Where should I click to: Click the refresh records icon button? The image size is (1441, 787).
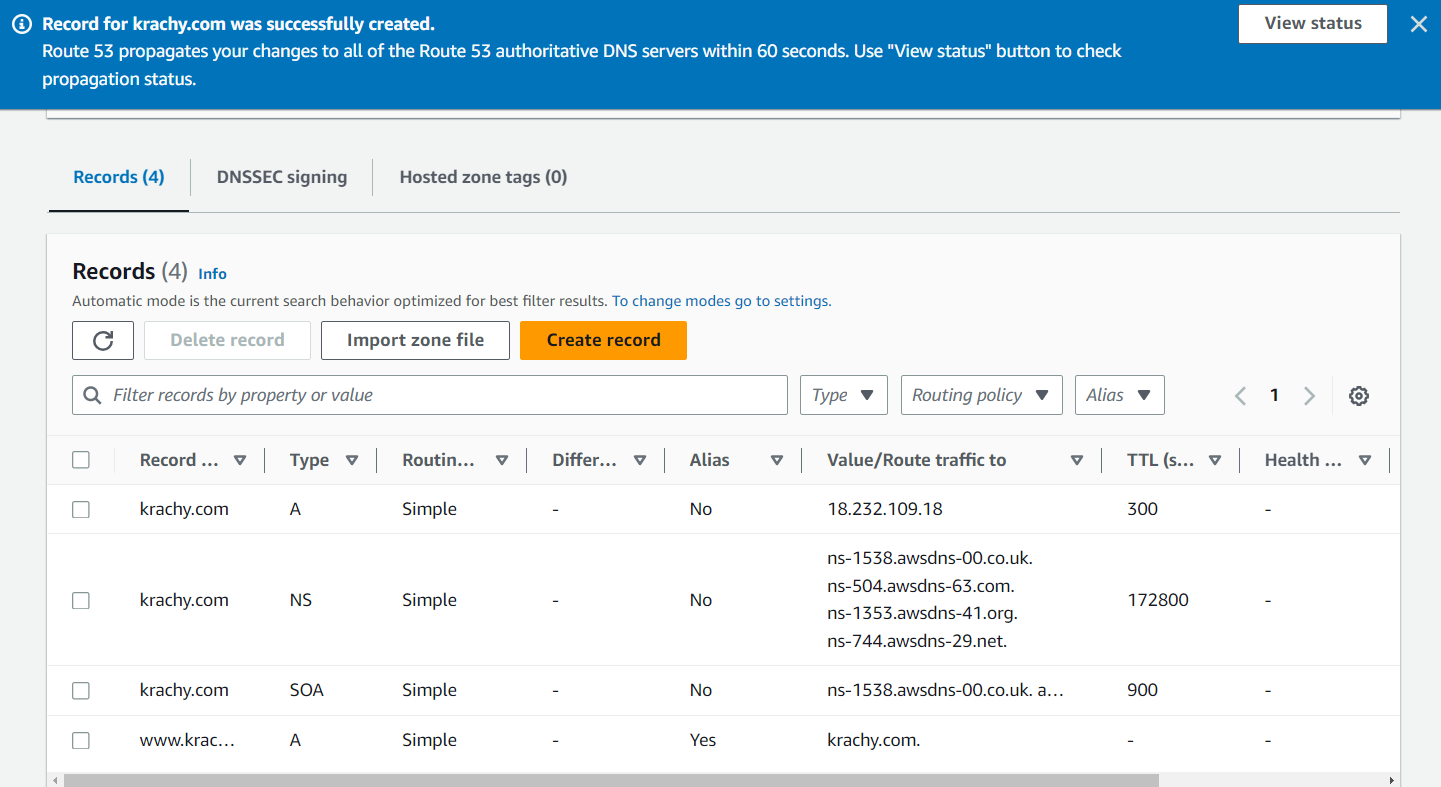pyautogui.click(x=103, y=340)
